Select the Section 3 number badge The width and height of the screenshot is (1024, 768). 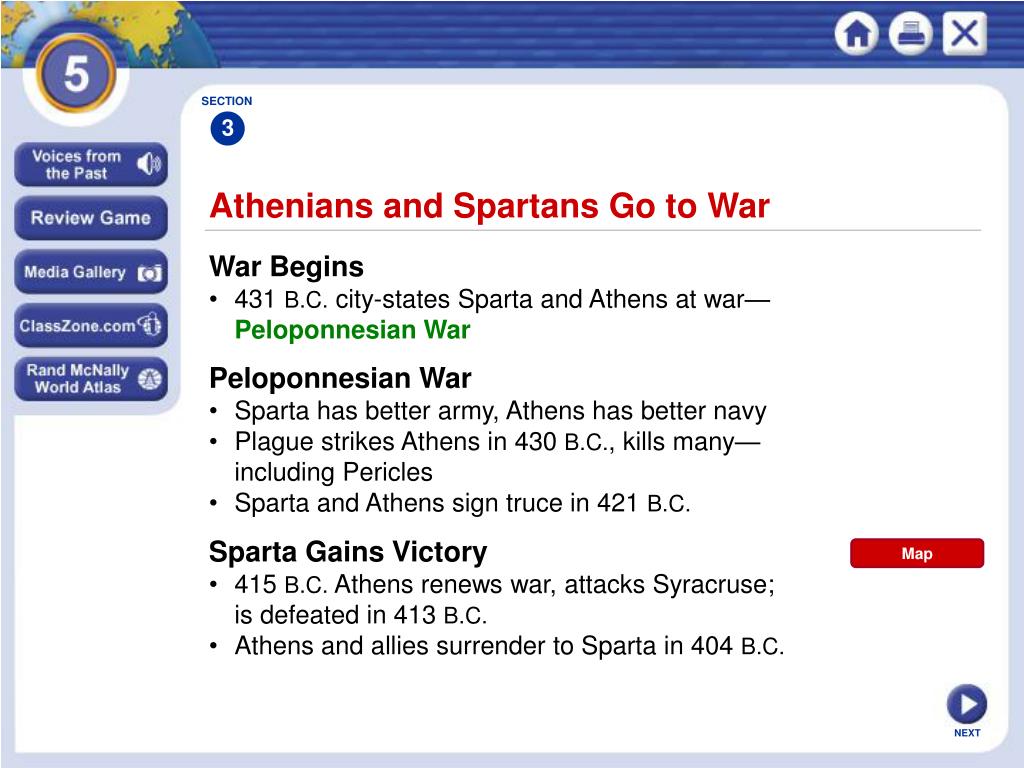point(227,128)
